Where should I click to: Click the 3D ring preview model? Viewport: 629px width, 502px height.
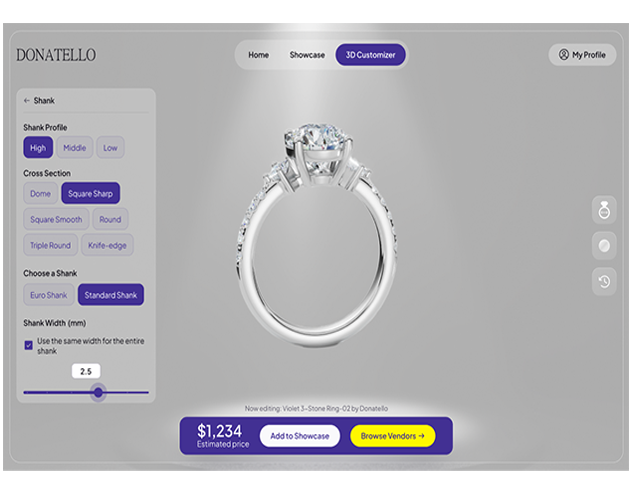(316, 235)
